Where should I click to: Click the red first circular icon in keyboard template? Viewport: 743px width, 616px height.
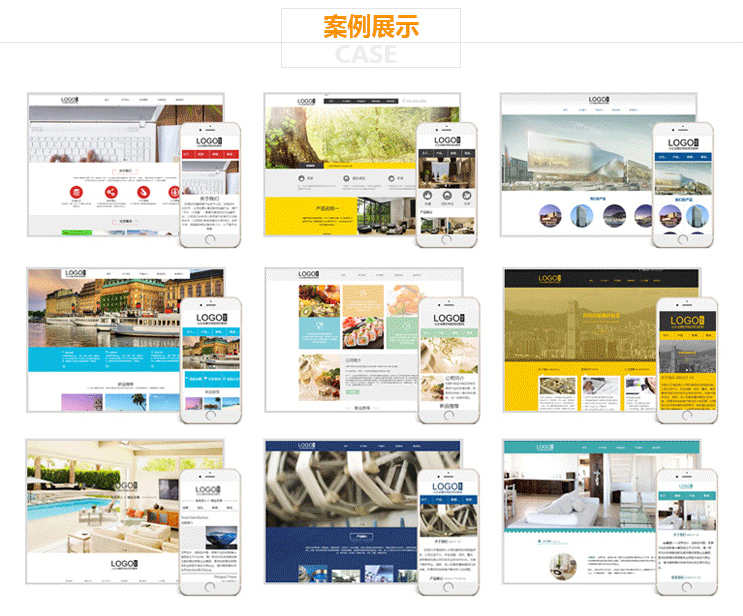[76, 192]
